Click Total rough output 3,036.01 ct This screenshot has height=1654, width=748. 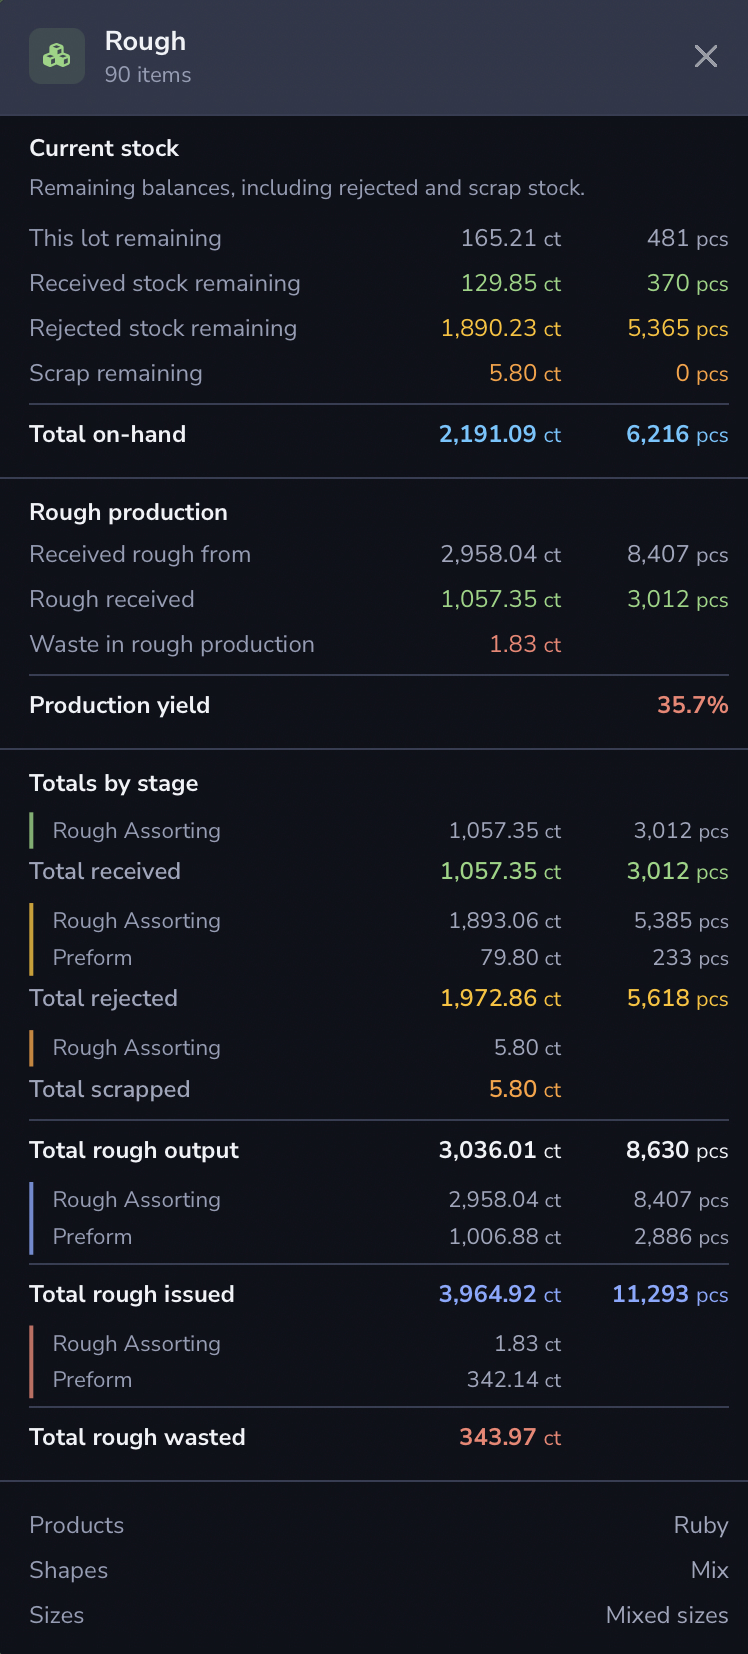(x=500, y=1150)
